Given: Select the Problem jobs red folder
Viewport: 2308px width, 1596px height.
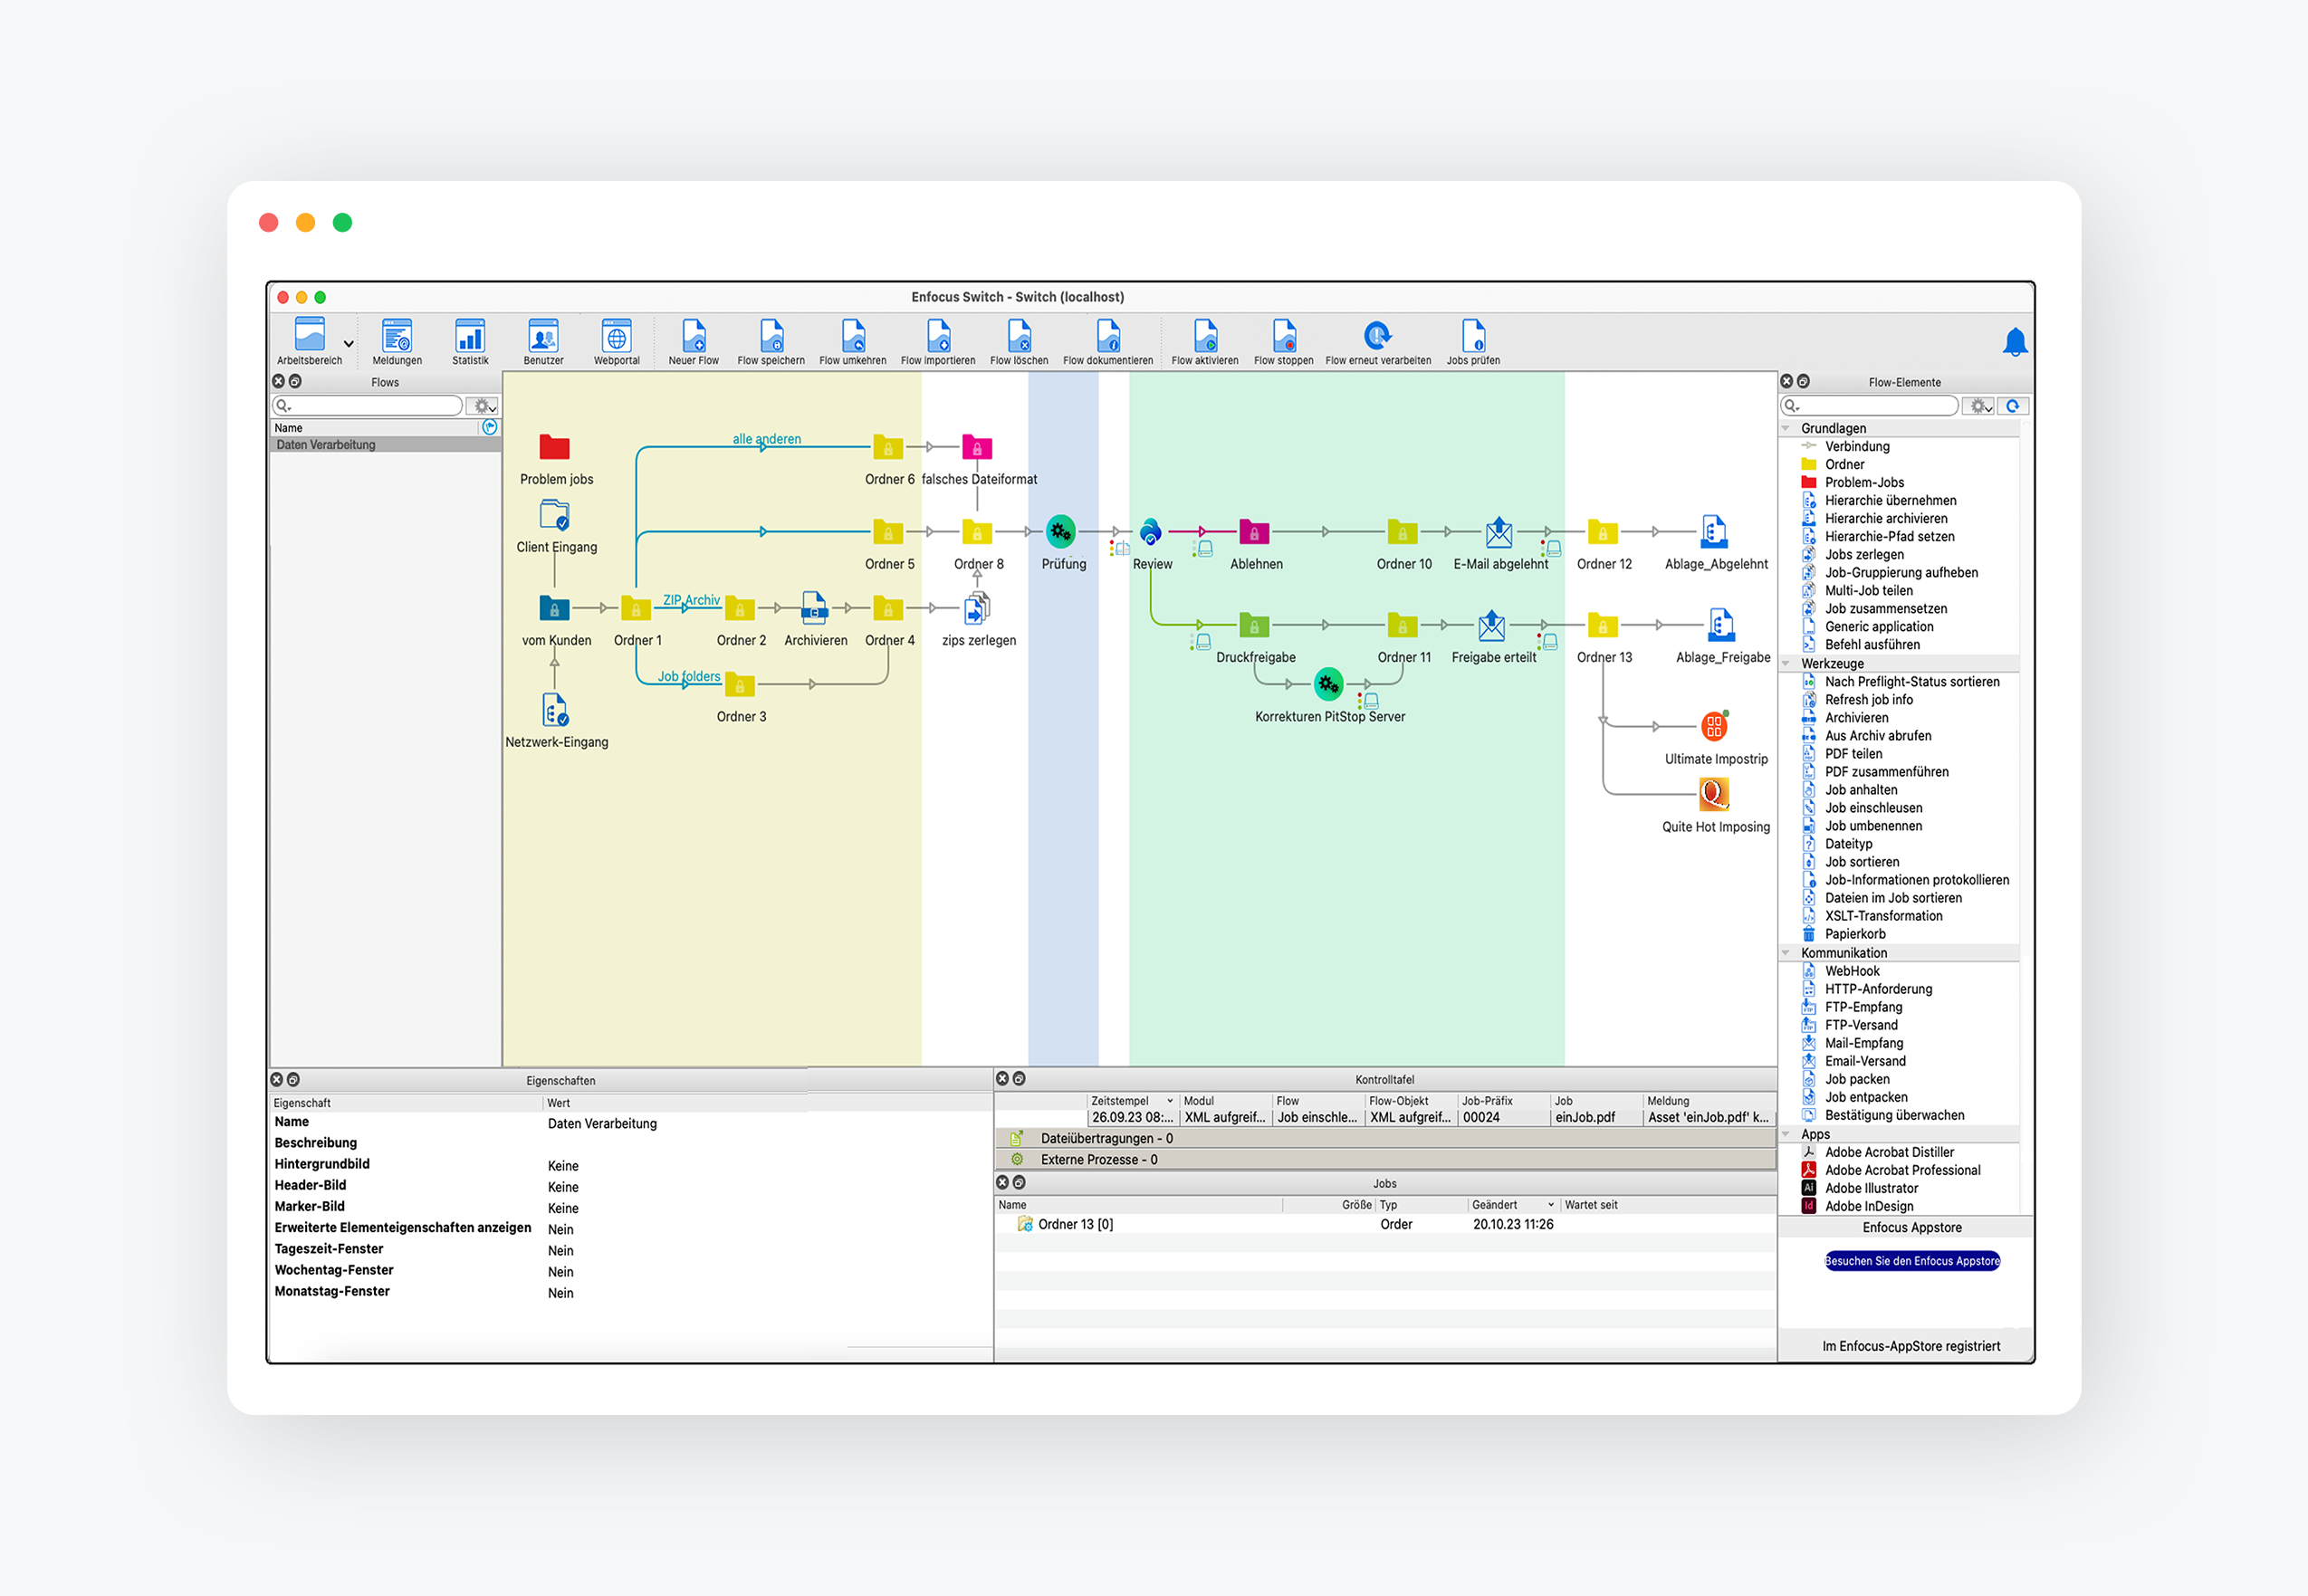Looking at the screenshot, I should (554, 447).
